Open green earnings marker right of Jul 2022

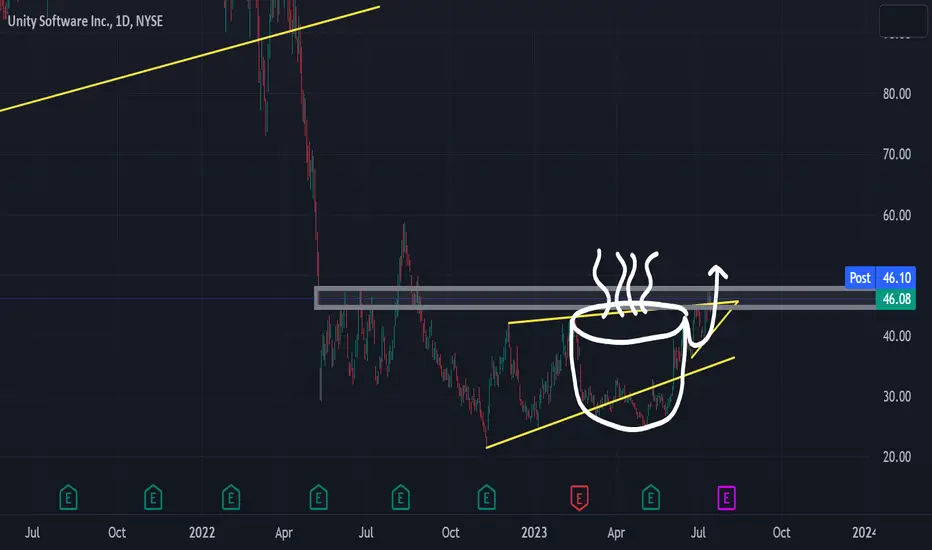(x=401, y=497)
